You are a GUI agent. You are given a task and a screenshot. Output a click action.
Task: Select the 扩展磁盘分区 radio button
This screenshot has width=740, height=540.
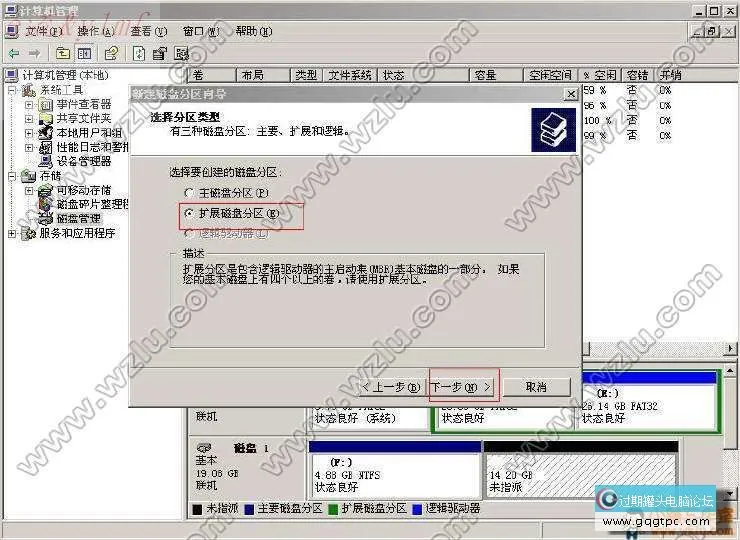189,213
